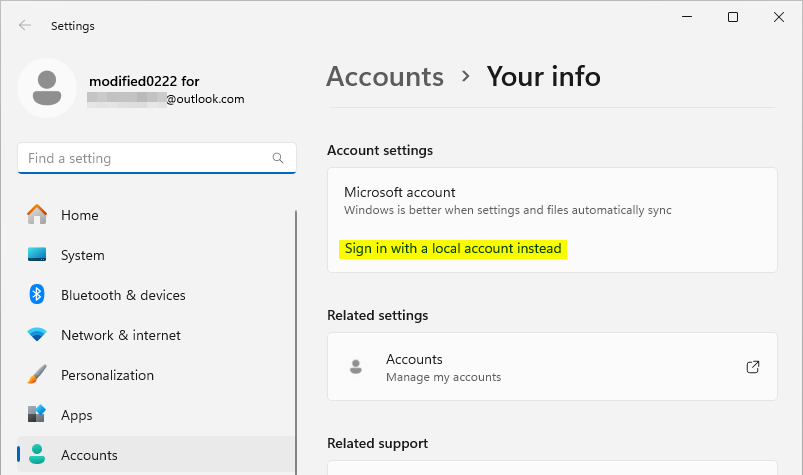Screen dimensions: 803x475
Task: Click the Accounts breadcrumb heading
Action: click(385, 77)
